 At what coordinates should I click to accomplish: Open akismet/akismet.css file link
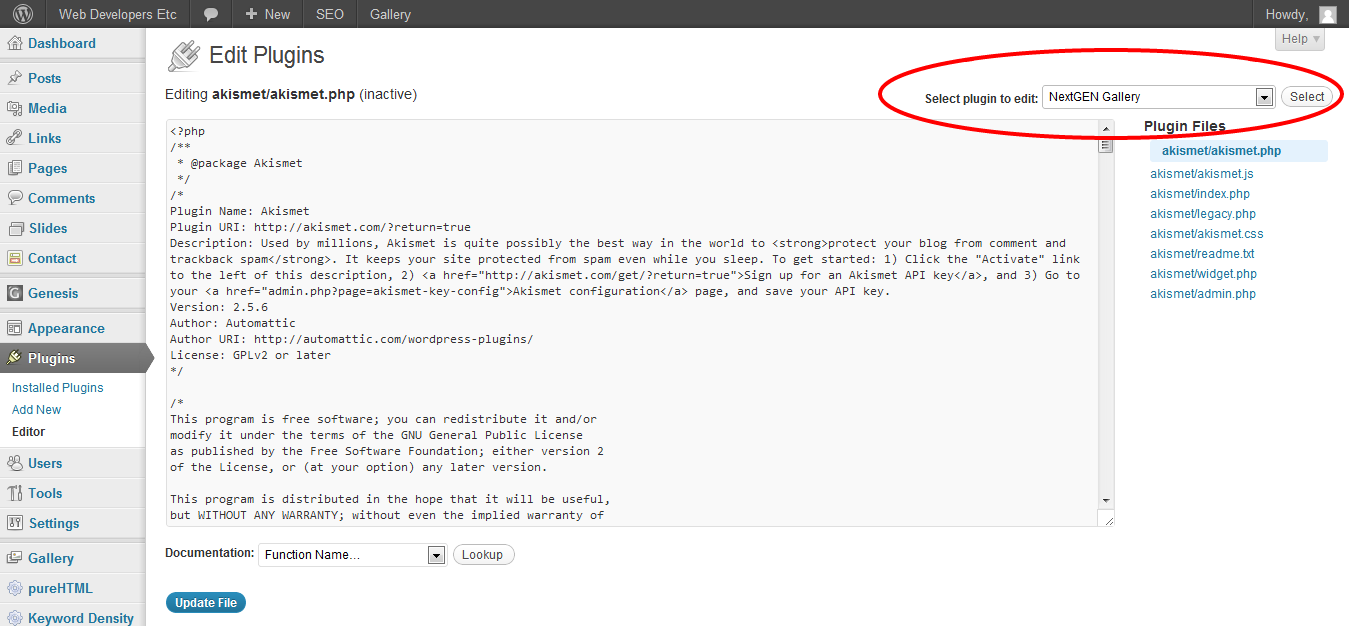[x=1207, y=234]
